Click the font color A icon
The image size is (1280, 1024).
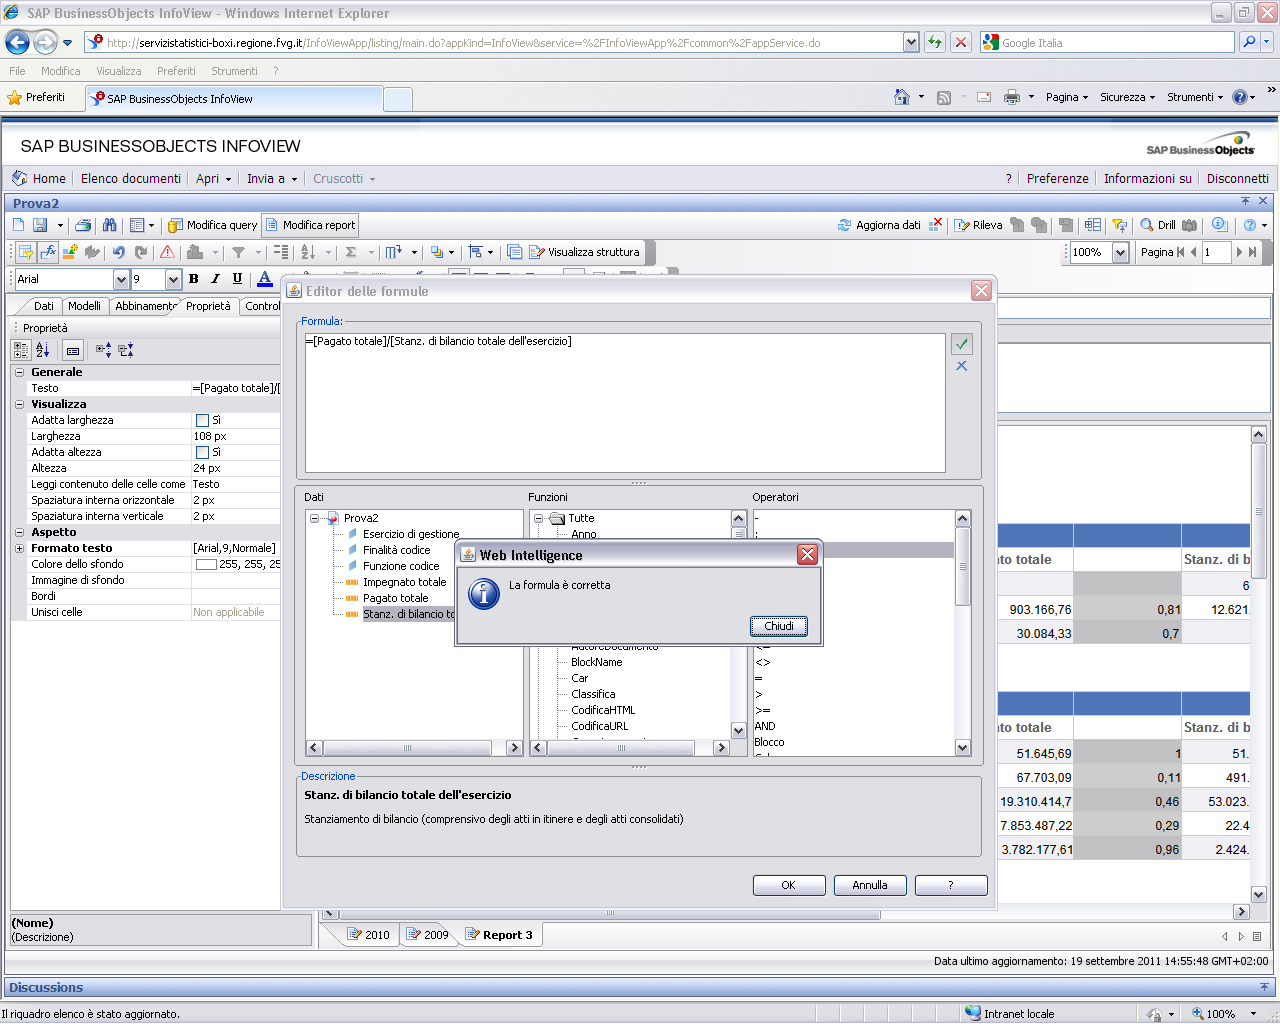[x=265, y=279]
